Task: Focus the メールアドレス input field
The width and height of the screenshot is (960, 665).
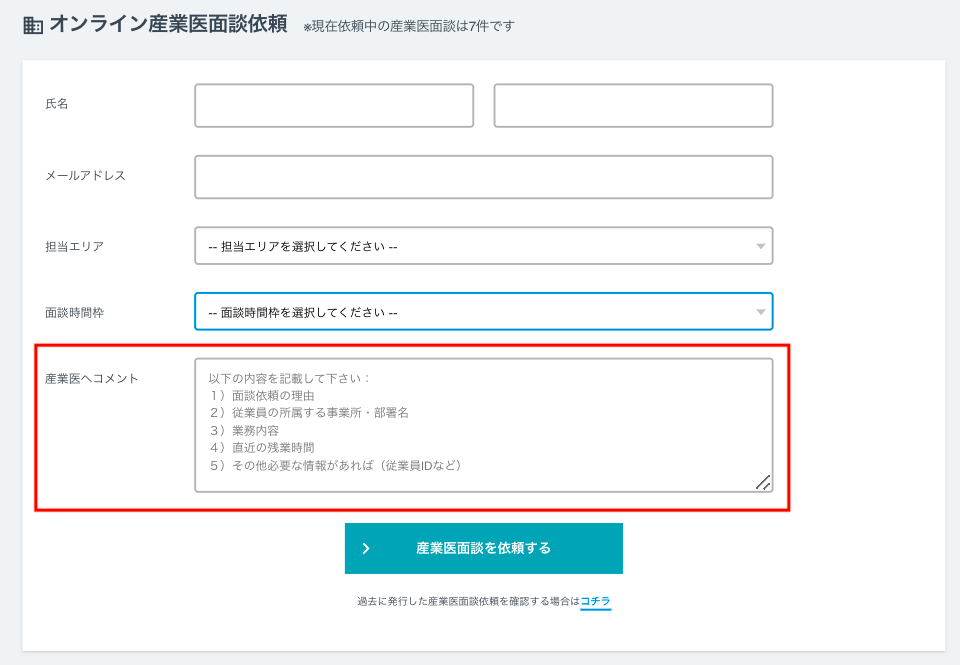Action: (484, 177)
